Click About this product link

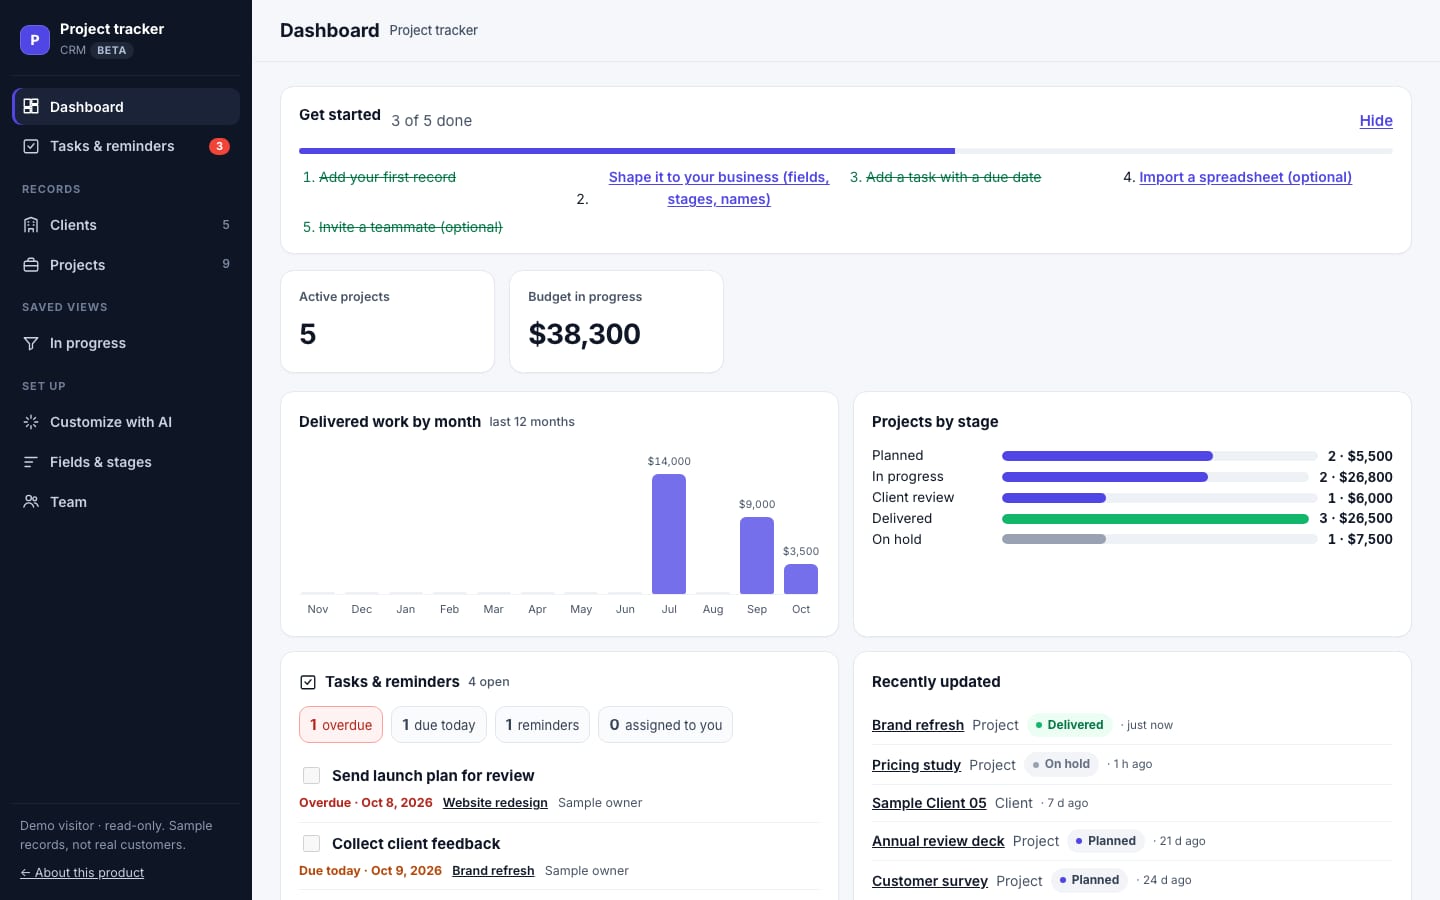[x=82, y=873]
